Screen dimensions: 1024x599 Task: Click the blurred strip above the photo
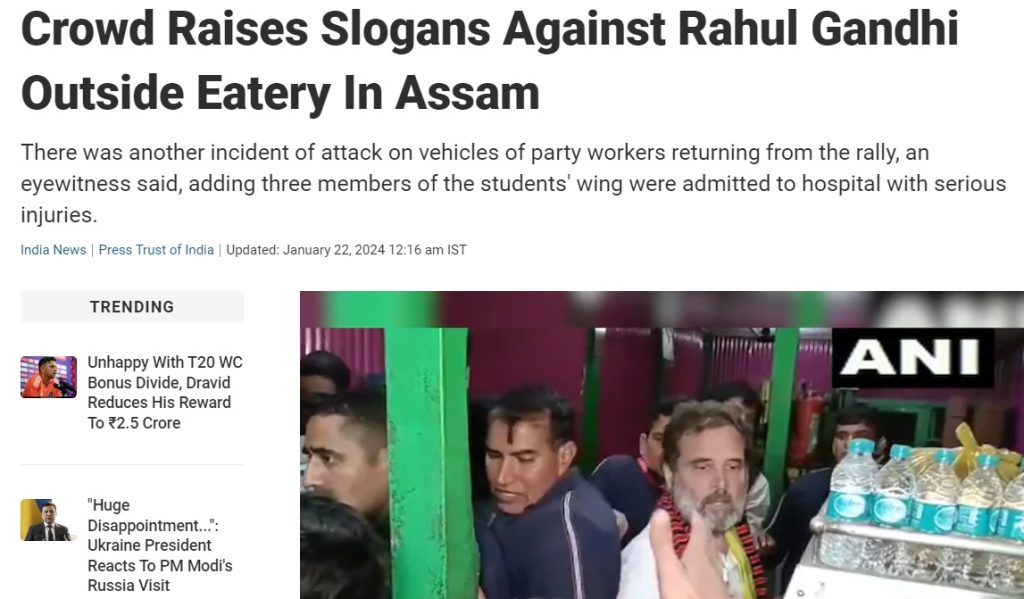click(x=662, y=309)
